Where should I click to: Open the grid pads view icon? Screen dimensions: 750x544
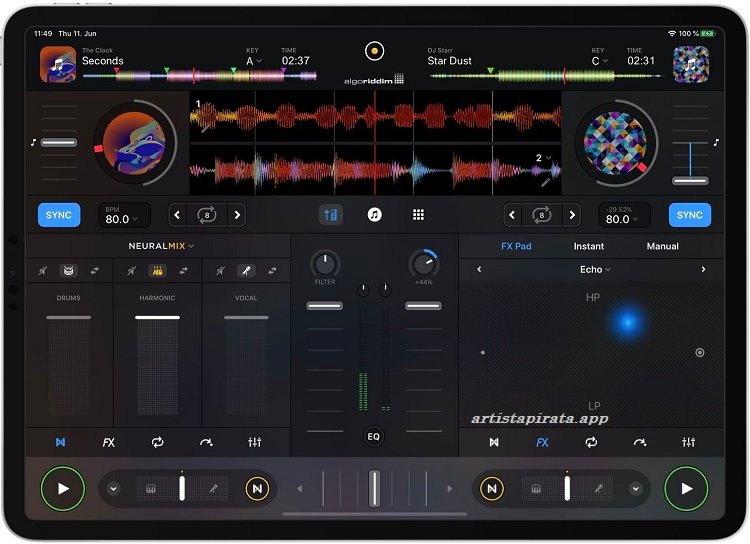tap(418, 215)
